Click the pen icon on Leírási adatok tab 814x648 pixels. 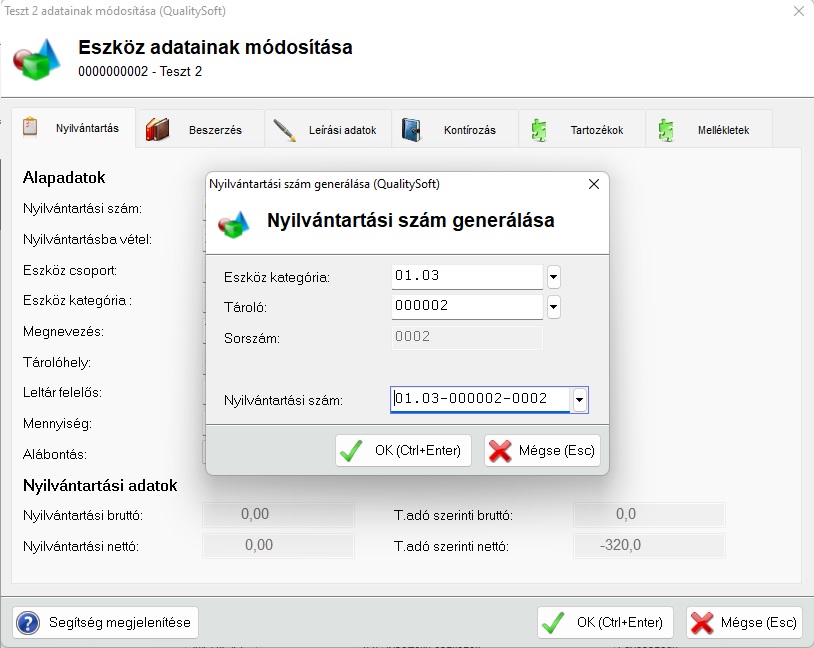point(285,130)
